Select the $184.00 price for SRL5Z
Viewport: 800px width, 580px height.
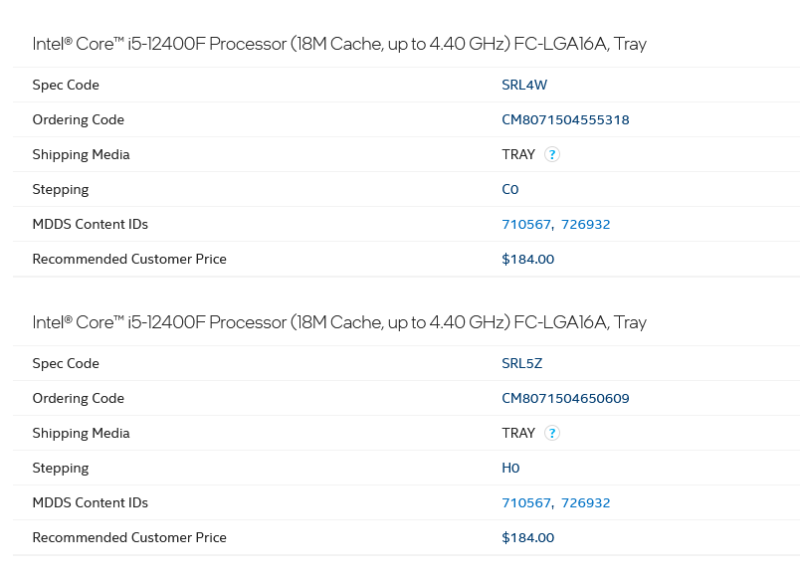528,537
